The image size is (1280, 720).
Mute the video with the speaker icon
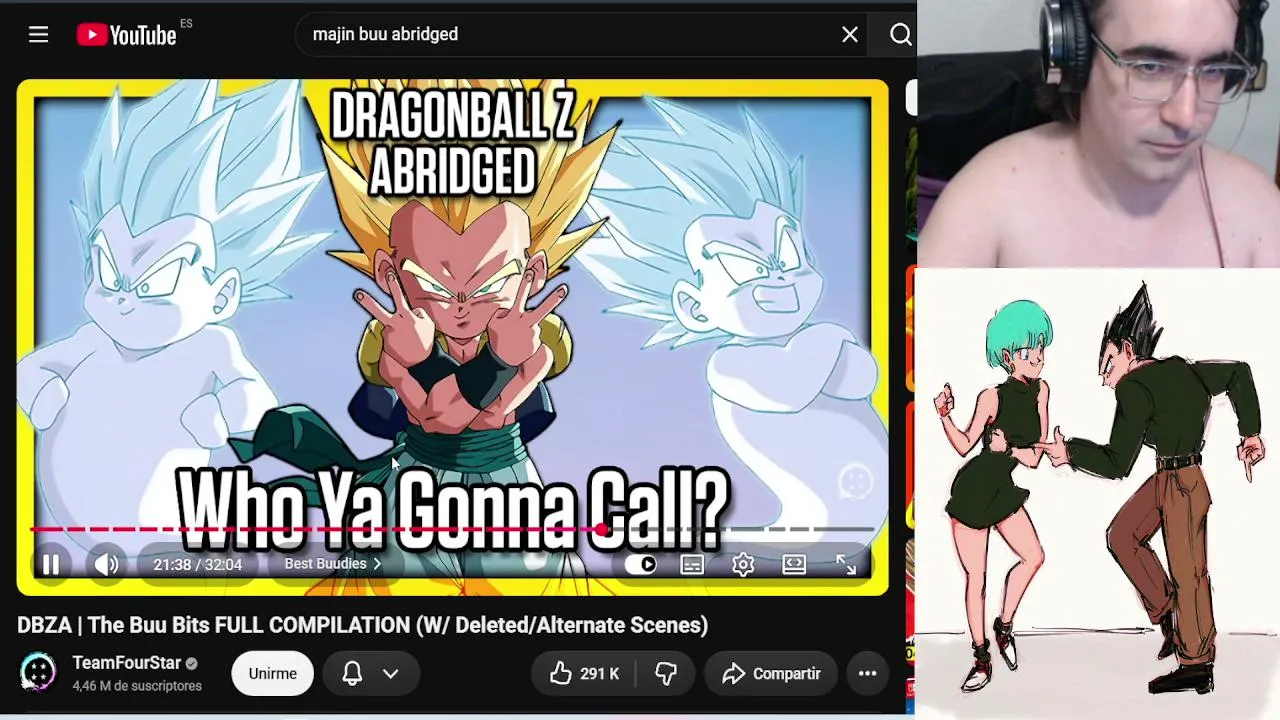tap(106, 564)
